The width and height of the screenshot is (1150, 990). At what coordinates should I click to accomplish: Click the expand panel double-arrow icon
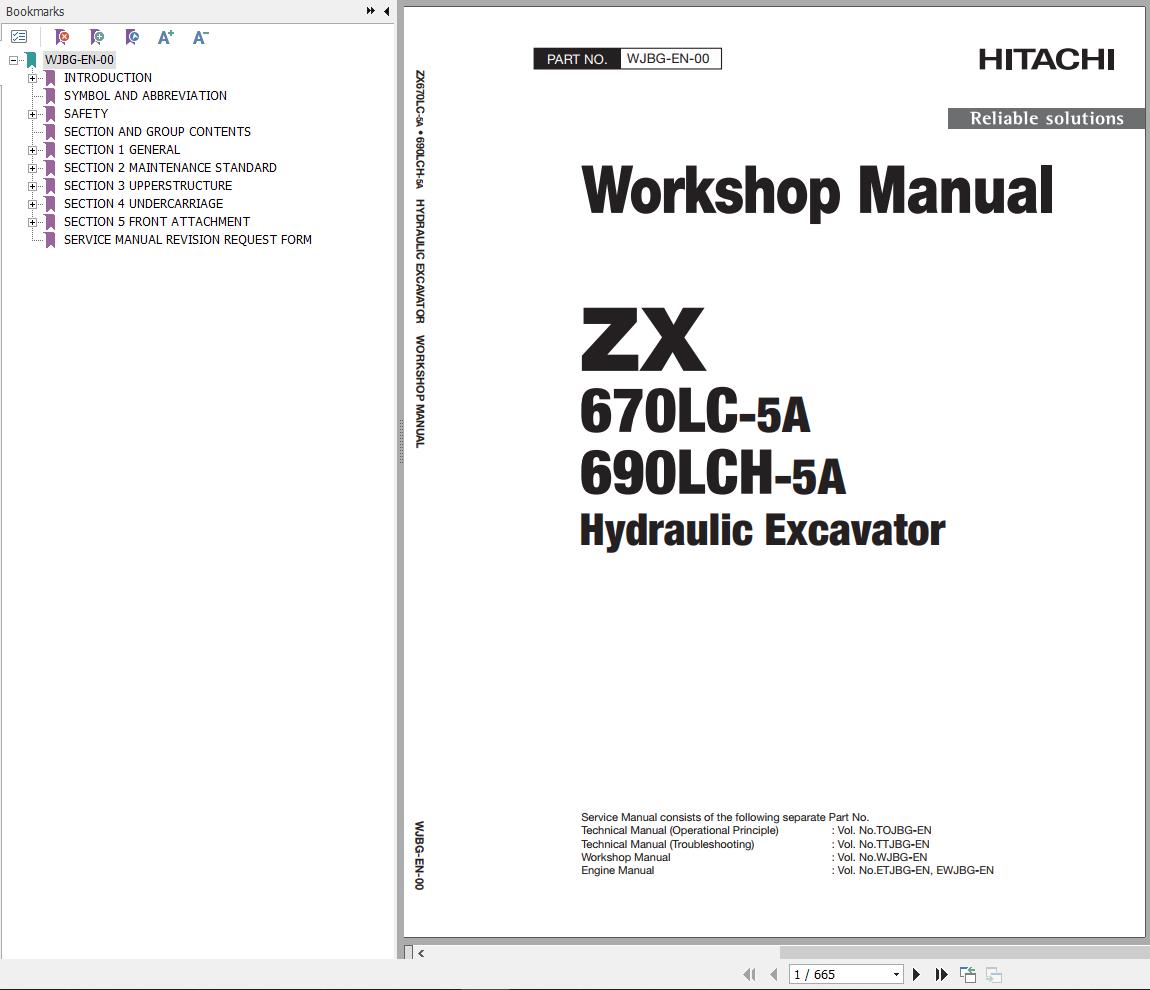(371, 11)
